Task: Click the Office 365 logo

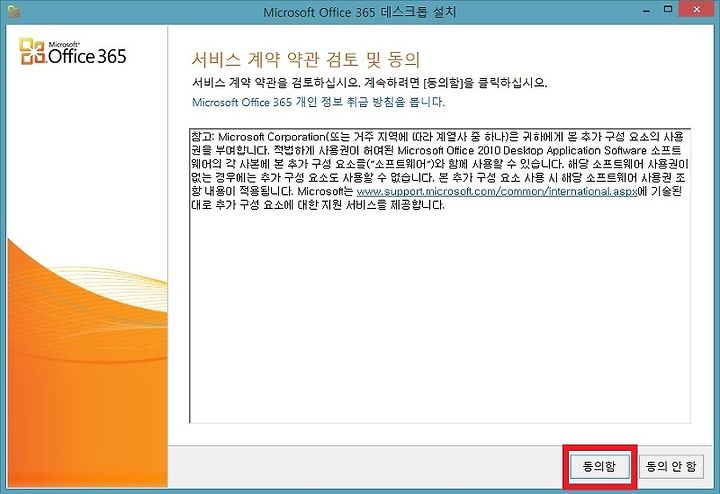Action: [73, 52]
